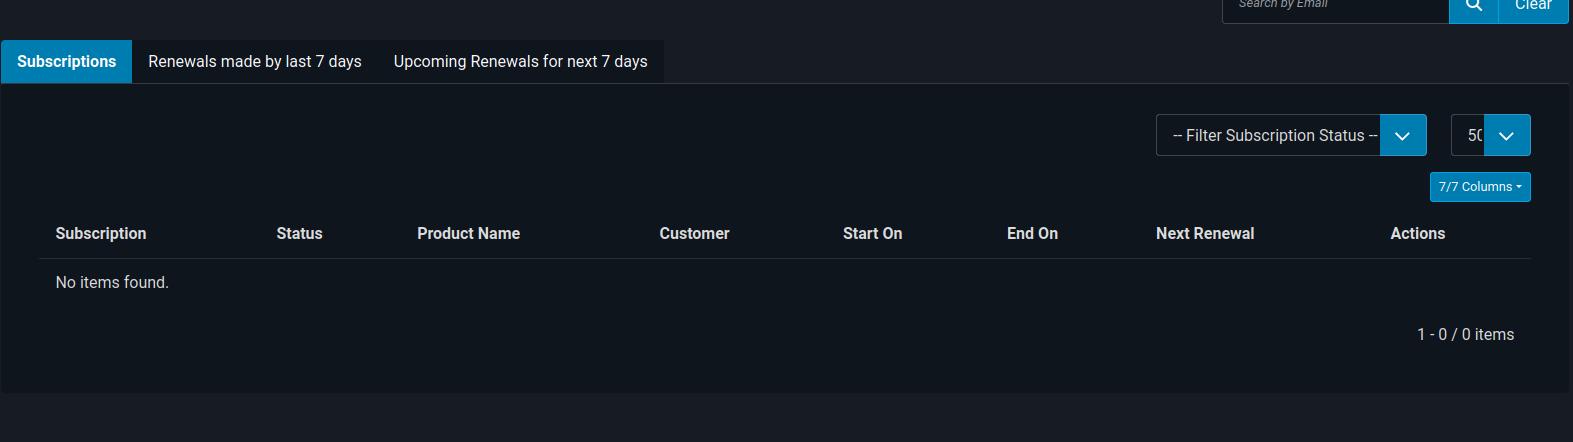Click the Clear button
This screenshot has width=1573, height=442.
[1533, 7]
